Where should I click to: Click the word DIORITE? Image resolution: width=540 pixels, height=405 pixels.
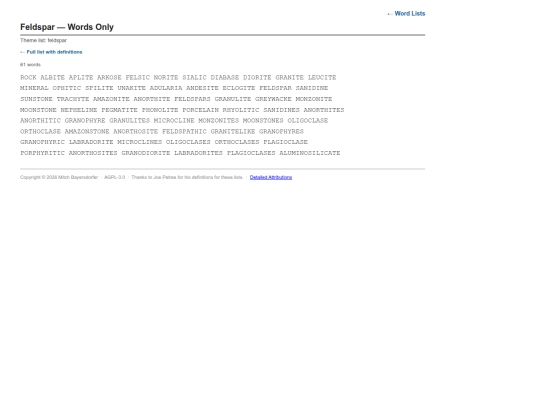[257, 77]
